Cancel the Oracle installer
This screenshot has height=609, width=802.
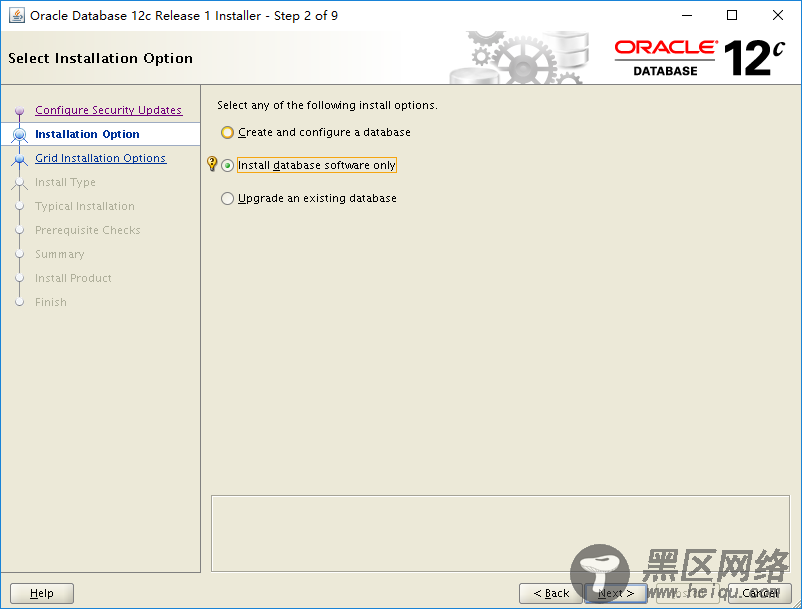click(760, 593)
